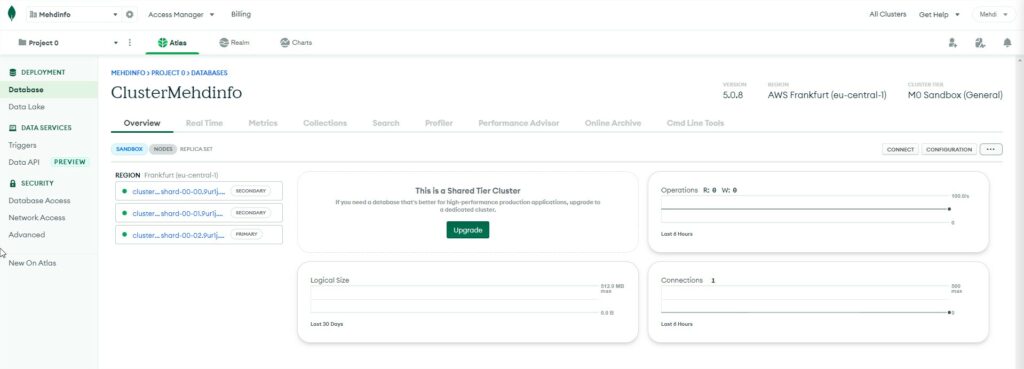Select the Search tab

coord(386,123)
